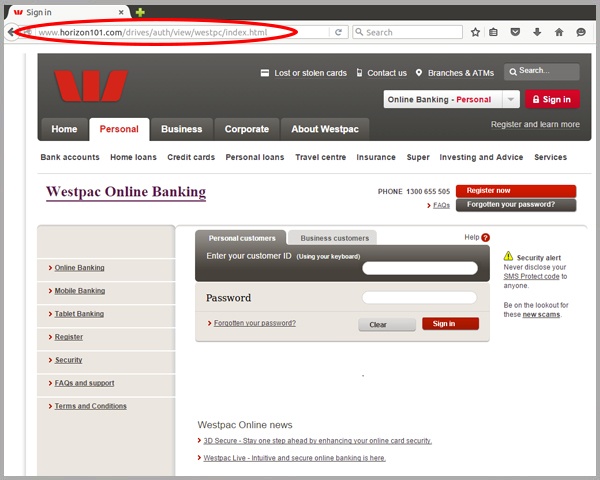Open Online Banking sidebar link

click(x=80, y=268)
